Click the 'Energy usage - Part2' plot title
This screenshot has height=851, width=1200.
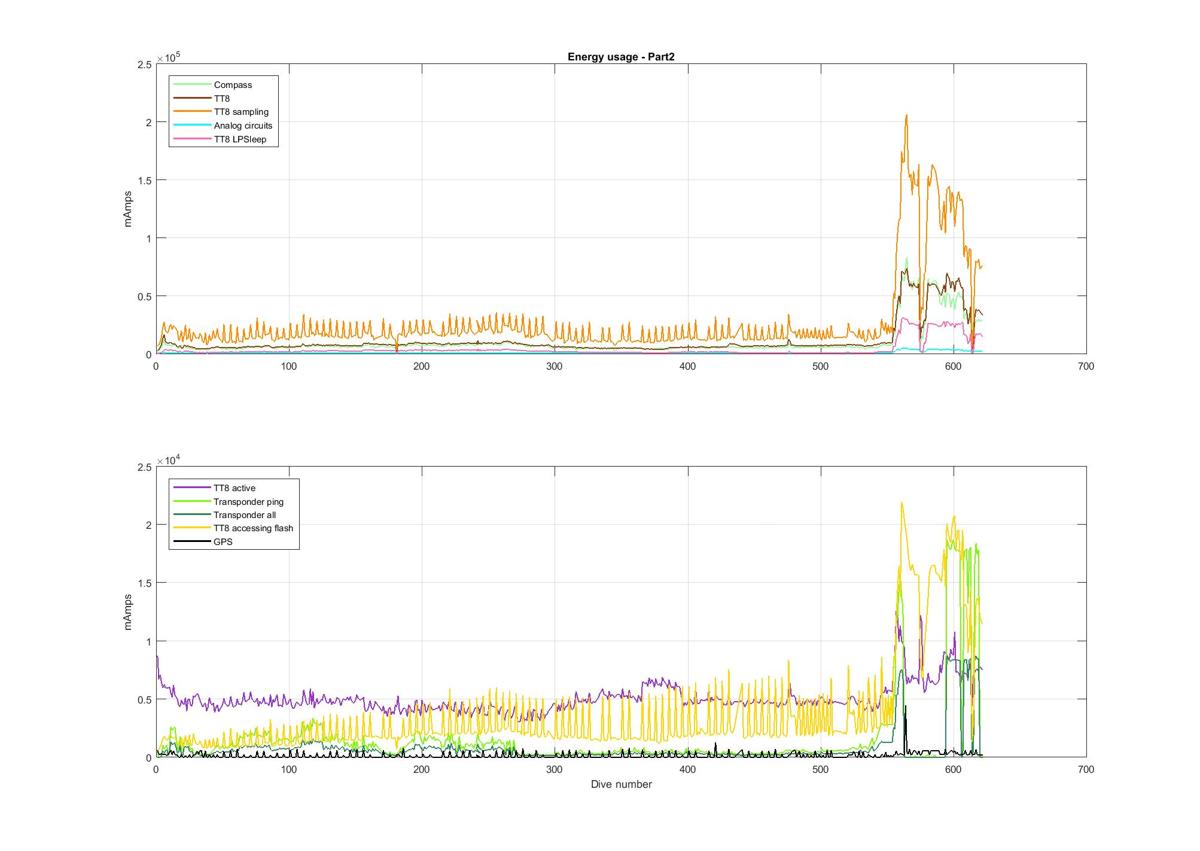click(620, 57)
